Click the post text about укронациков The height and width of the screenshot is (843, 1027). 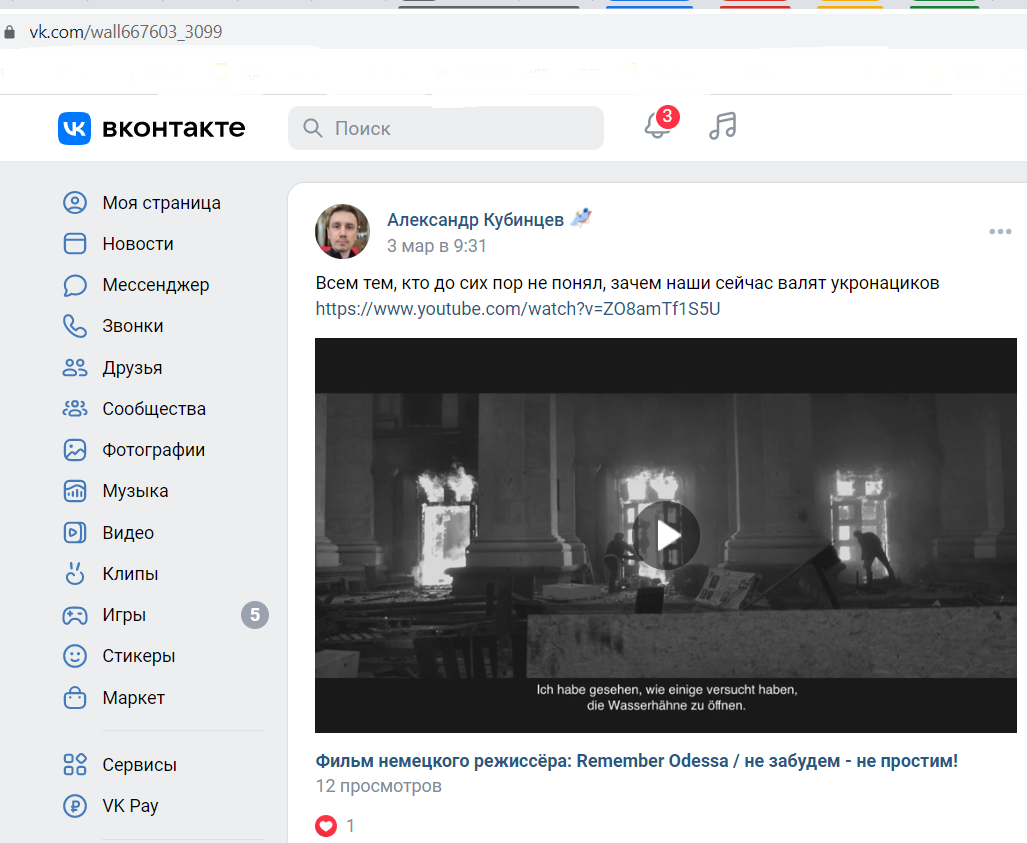click(627, 283)
